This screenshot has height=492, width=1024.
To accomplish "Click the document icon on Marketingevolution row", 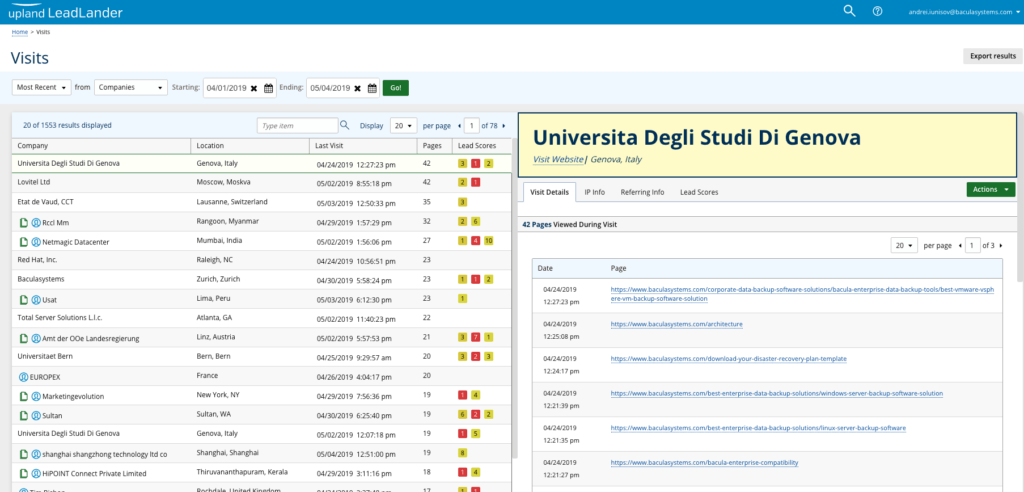I will pyautogui.click(x=24, y=396).
